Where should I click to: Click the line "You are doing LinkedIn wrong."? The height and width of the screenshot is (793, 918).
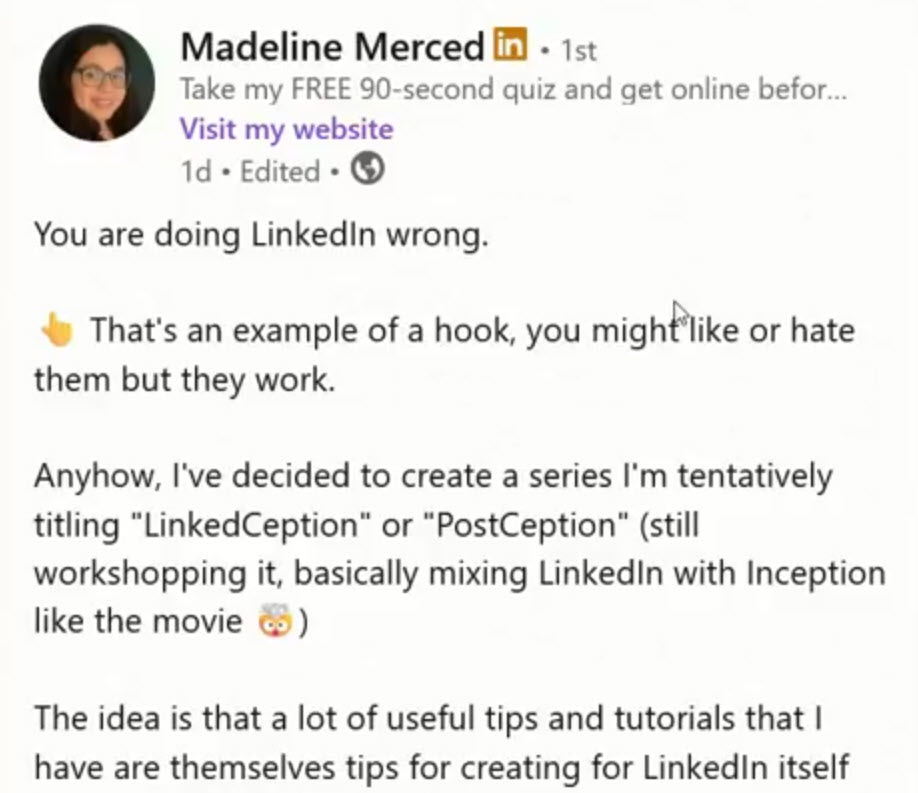coord(261,235)
